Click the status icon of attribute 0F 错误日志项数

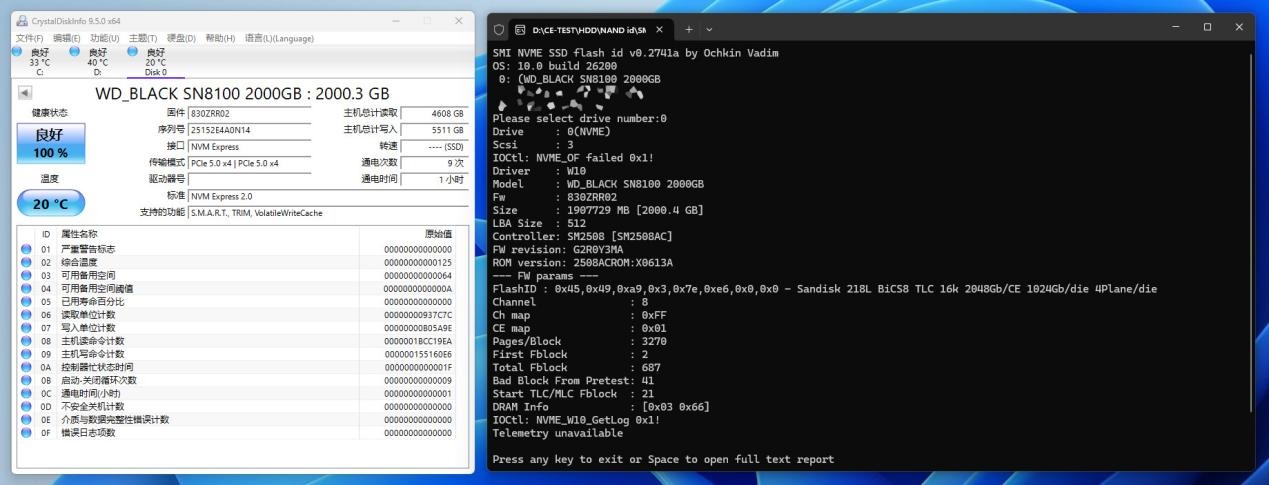click(27, 433)
